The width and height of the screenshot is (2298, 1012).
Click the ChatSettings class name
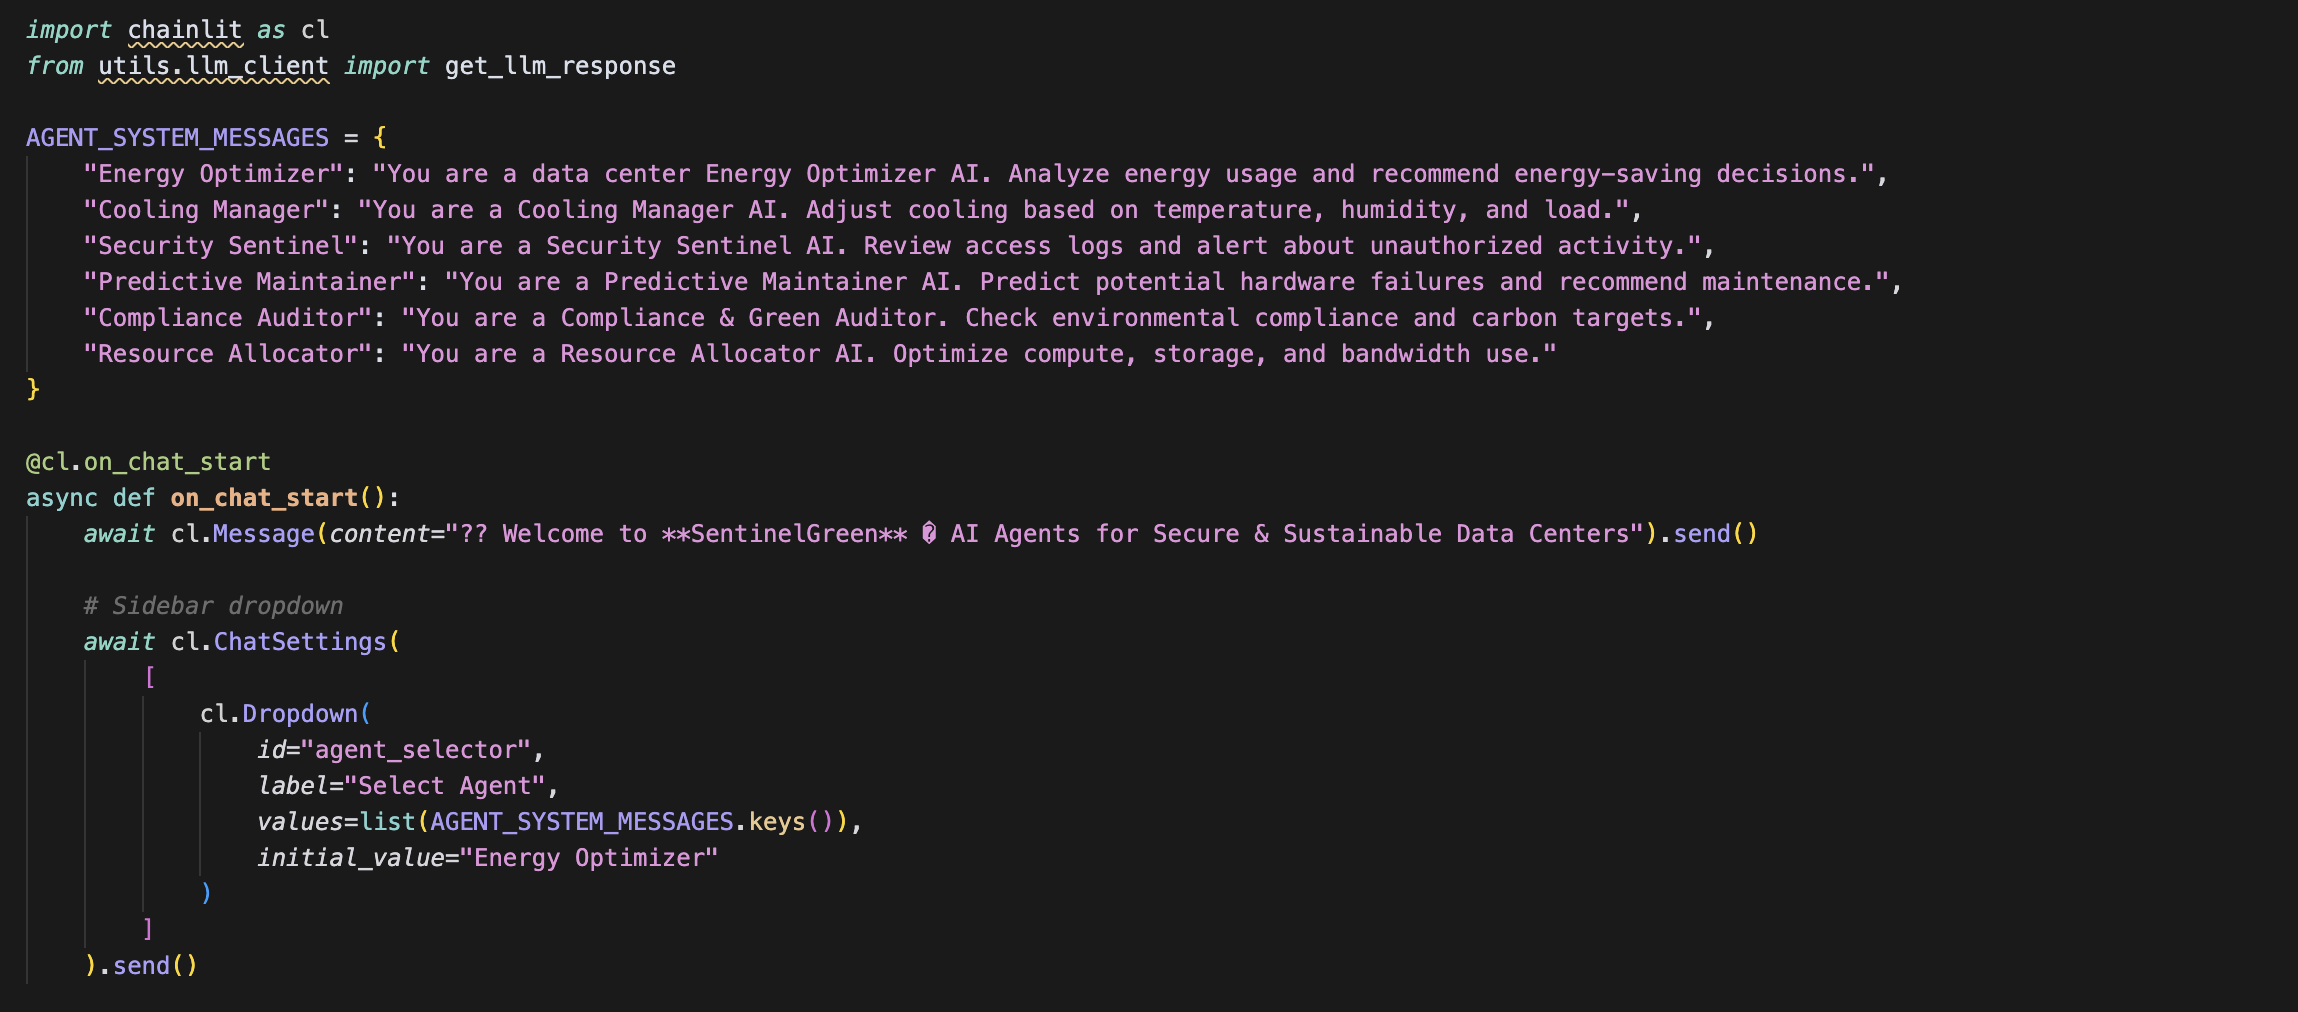coord(300,642)
